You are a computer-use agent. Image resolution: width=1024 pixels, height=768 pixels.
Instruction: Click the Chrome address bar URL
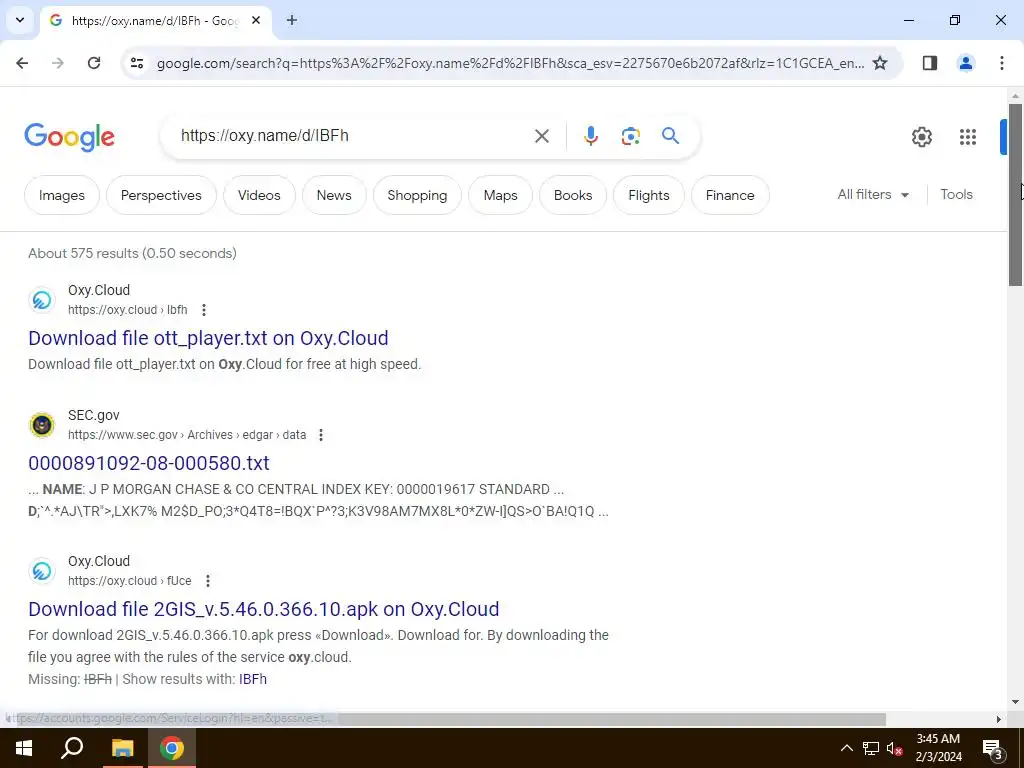(x=510, y=63)
